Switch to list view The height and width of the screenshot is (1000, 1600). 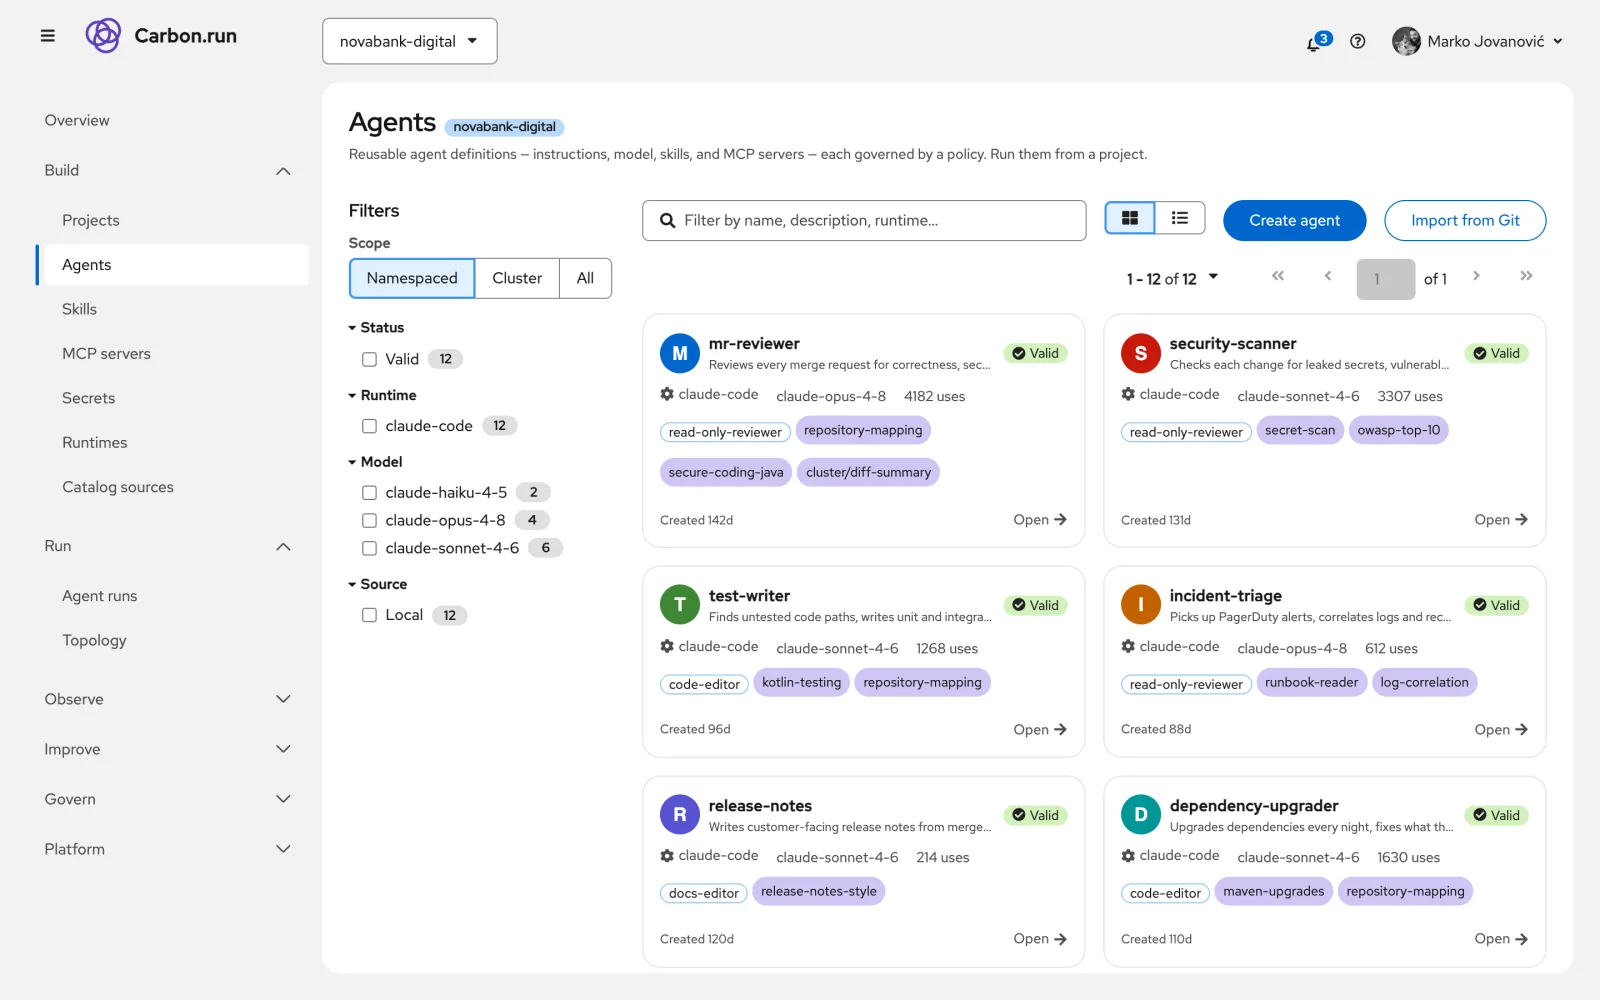coord(1180,218)
